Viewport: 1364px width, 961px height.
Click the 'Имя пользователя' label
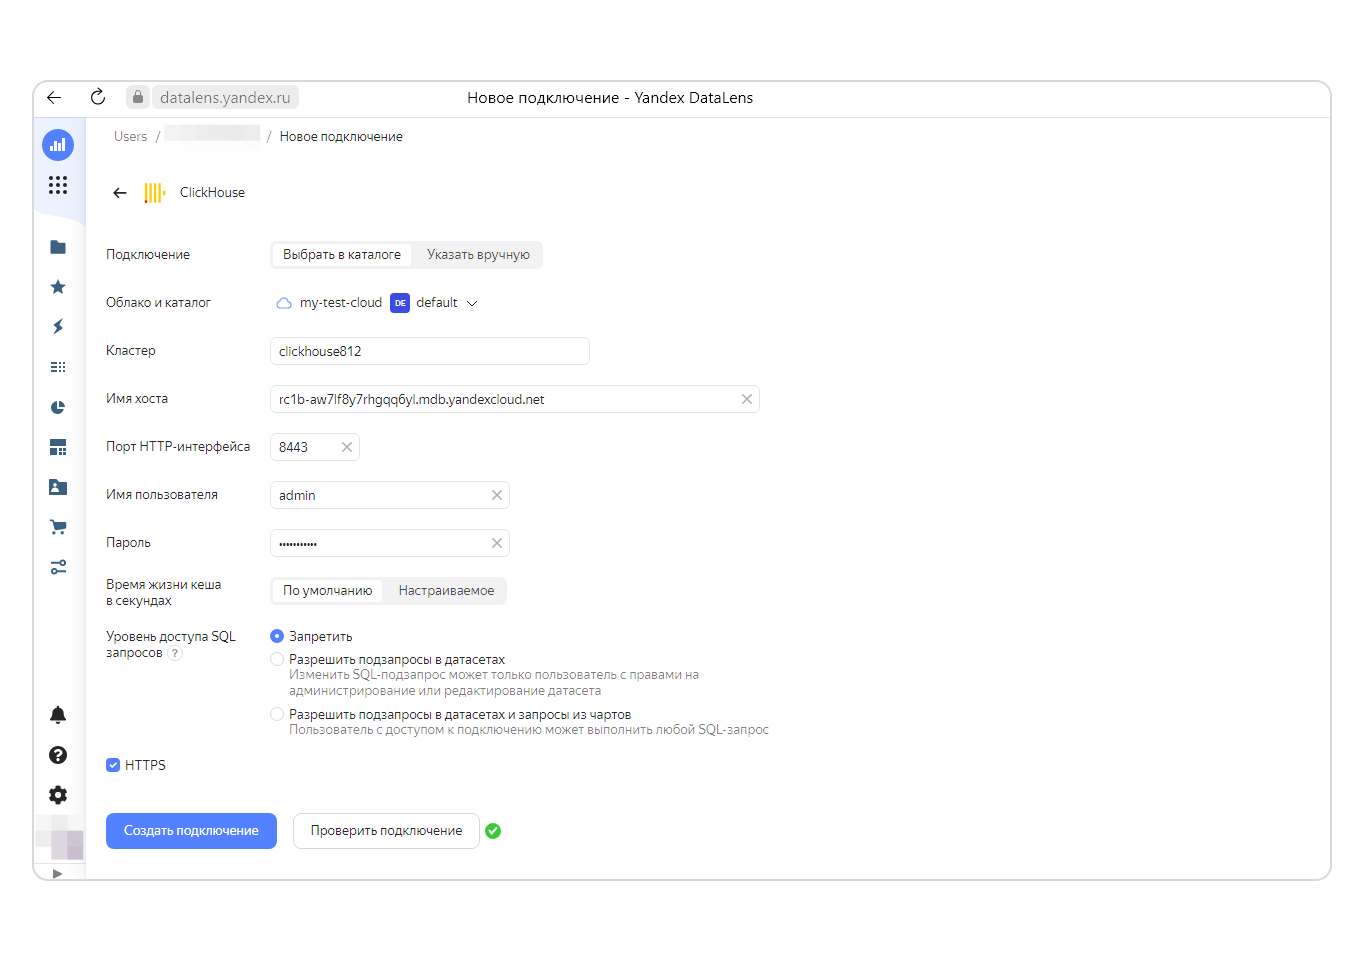(x=162, y=495)
